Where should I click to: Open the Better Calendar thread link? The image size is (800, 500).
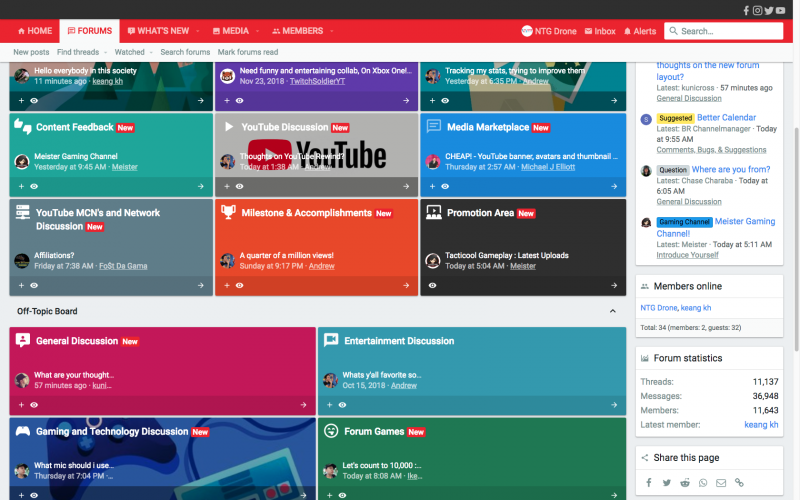pos(726,117)
